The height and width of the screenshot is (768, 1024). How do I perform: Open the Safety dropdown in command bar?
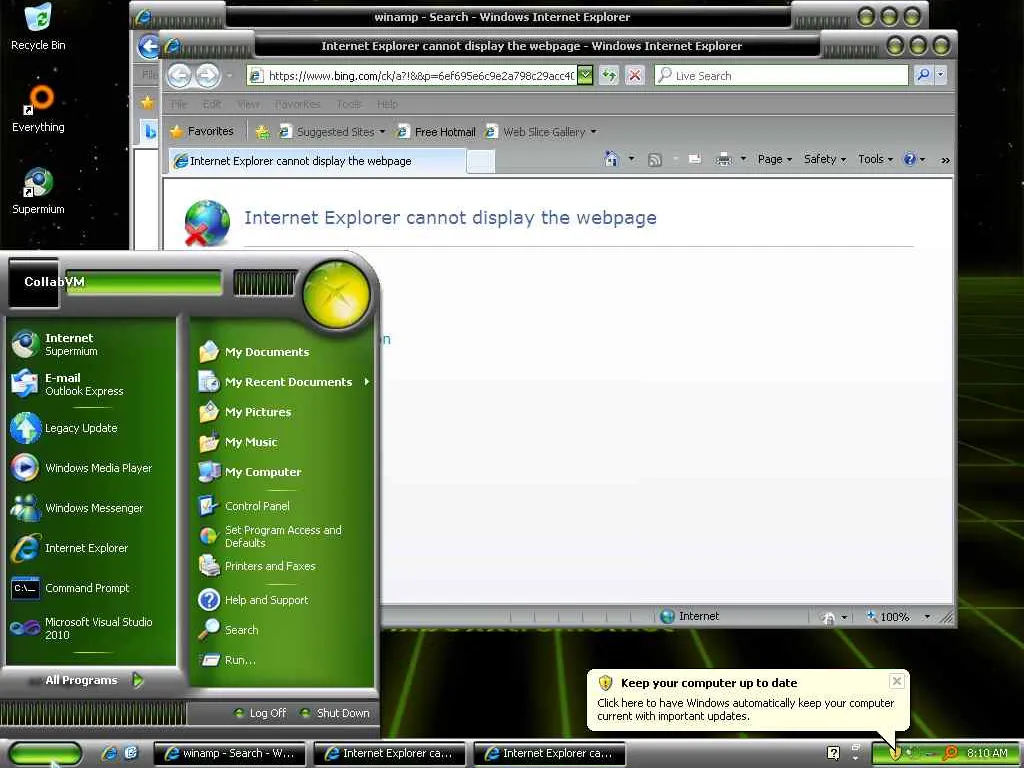824,159
